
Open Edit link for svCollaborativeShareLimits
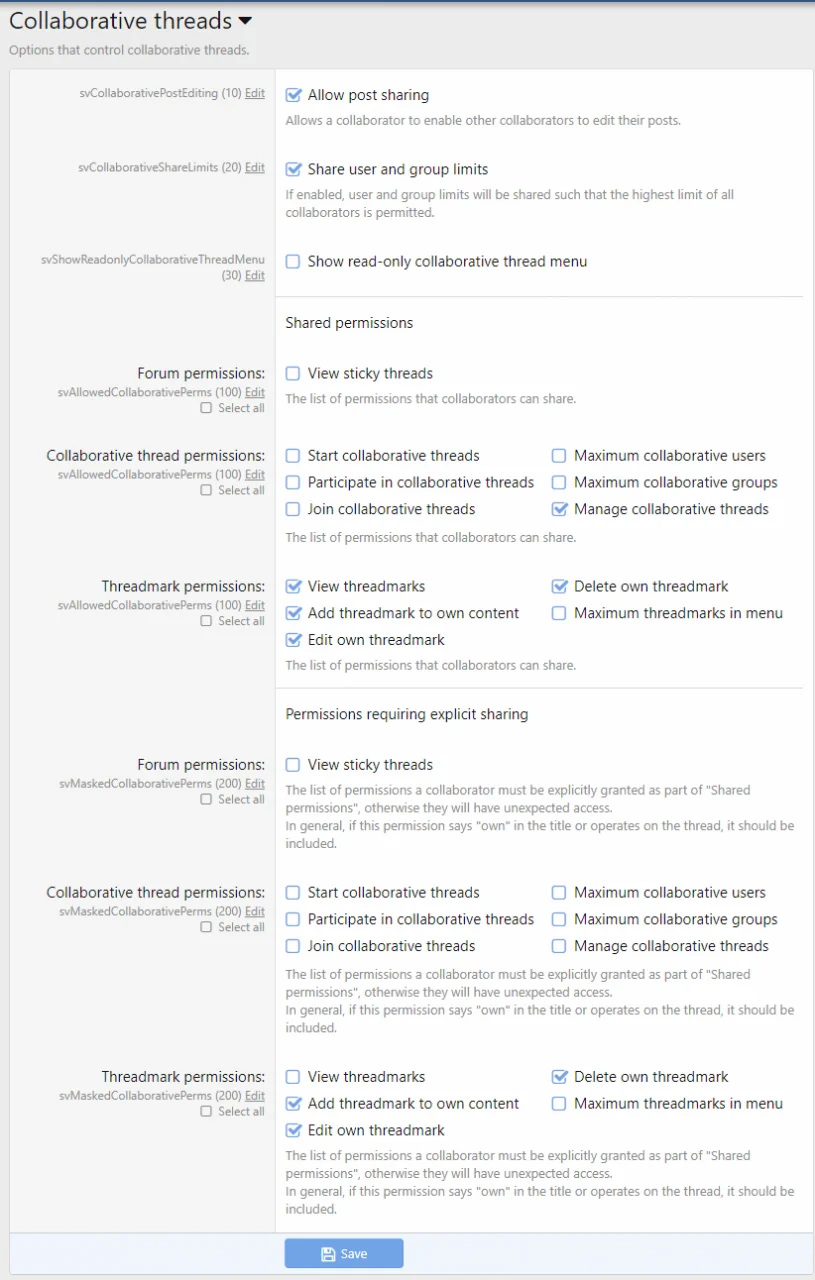pyautogui.click(x=255, y=167)
